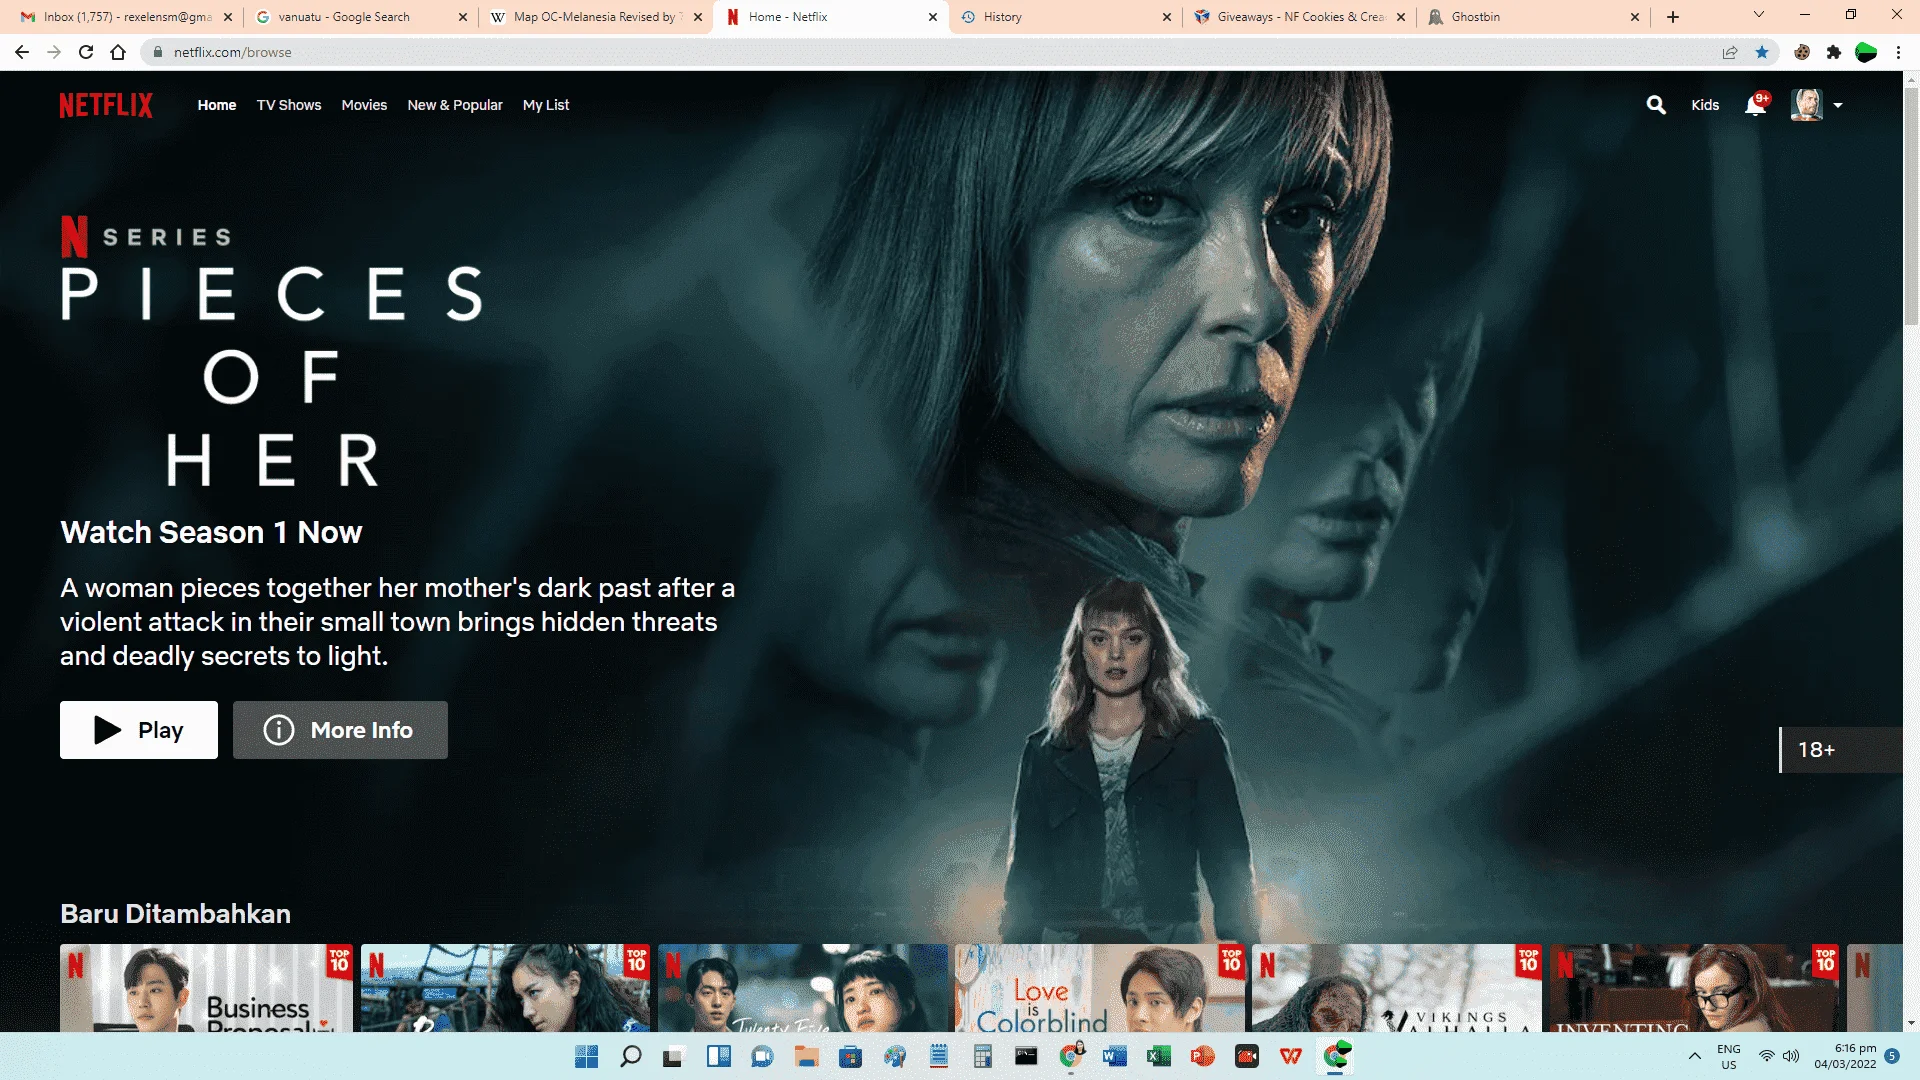Image resolution: width=1920 pixels, height=1080 pixels.
Task: Open the TV Shows section
Action: coord(289,105)
